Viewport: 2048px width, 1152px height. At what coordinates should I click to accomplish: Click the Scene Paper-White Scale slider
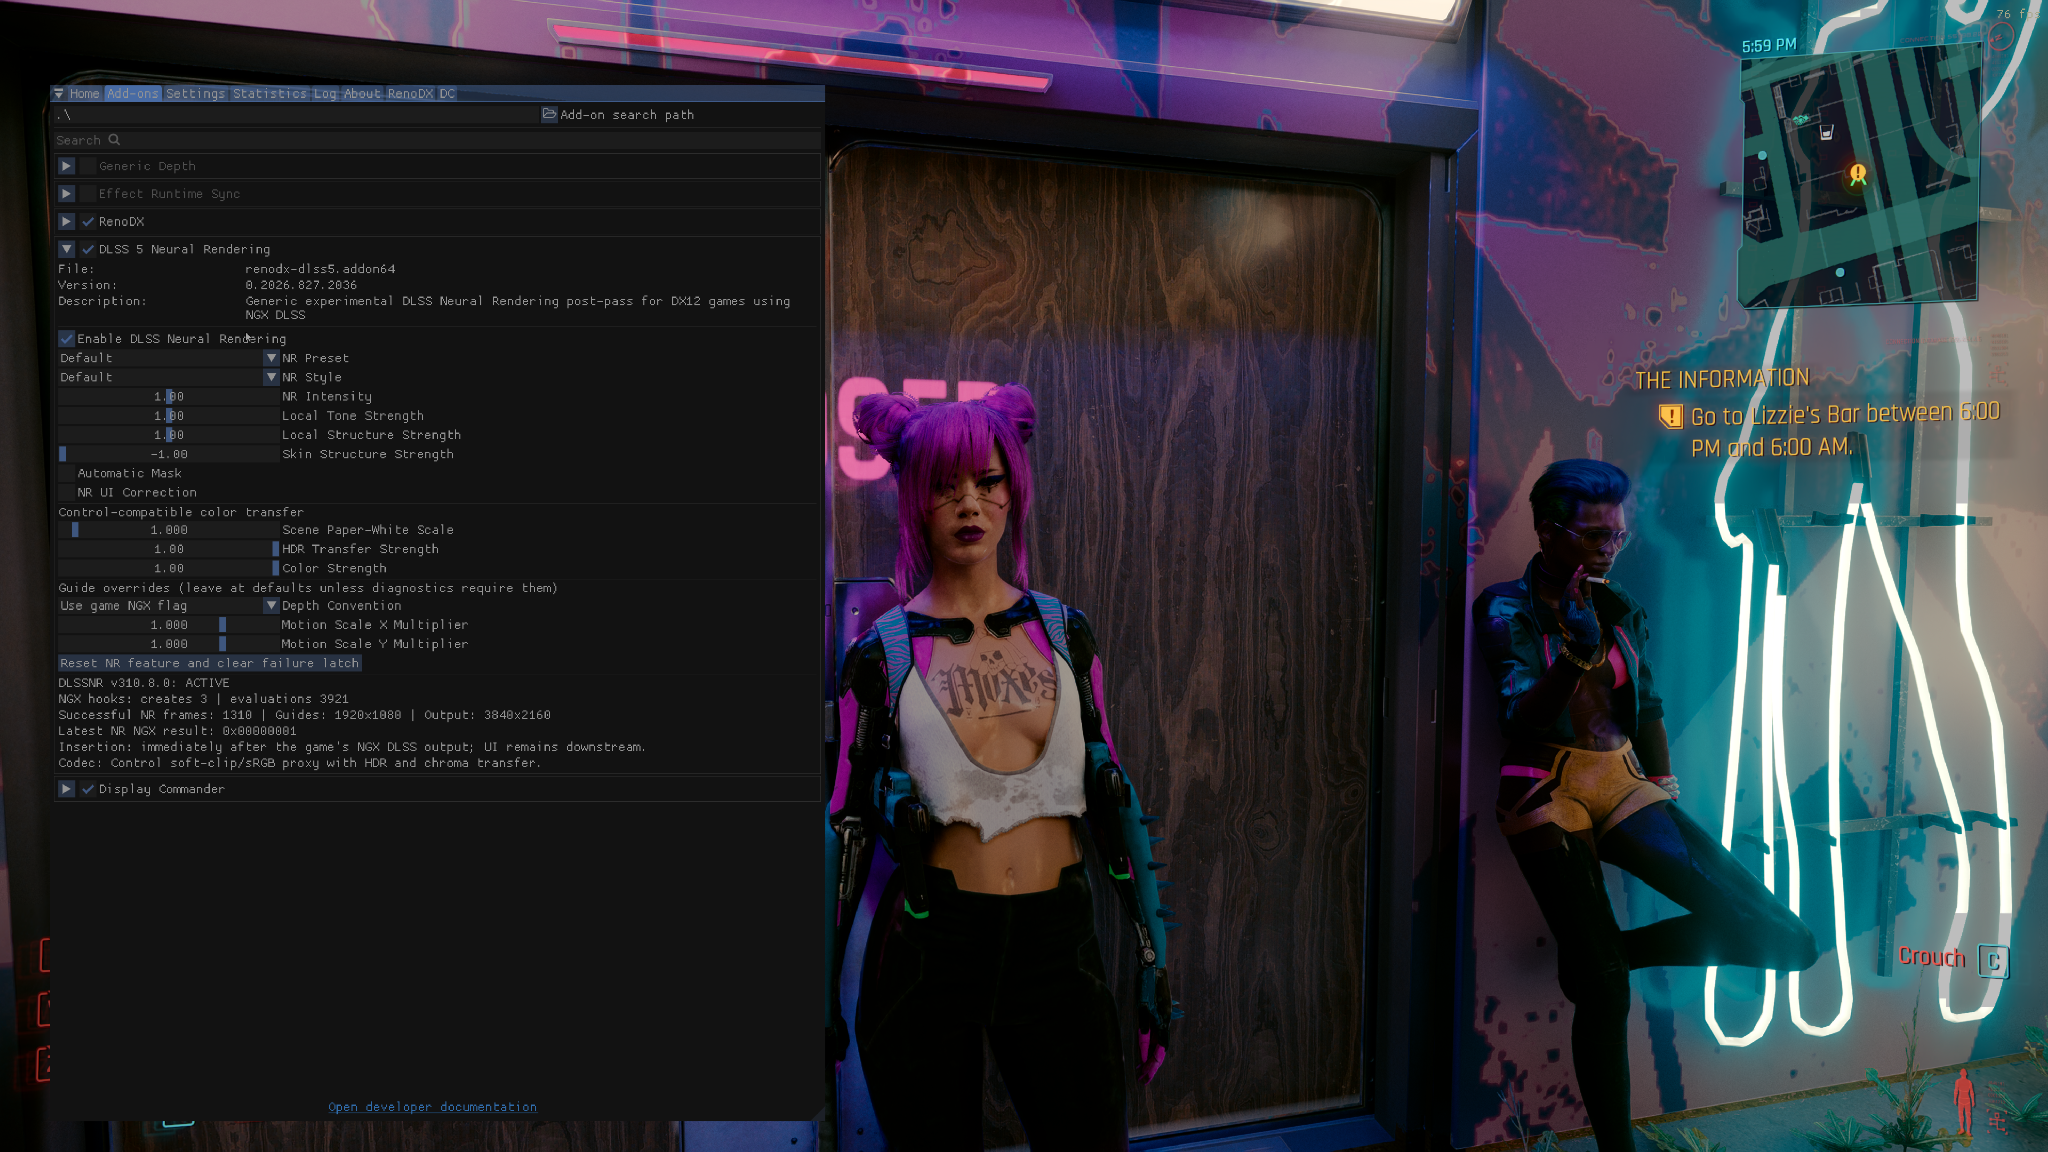(168, 530)
